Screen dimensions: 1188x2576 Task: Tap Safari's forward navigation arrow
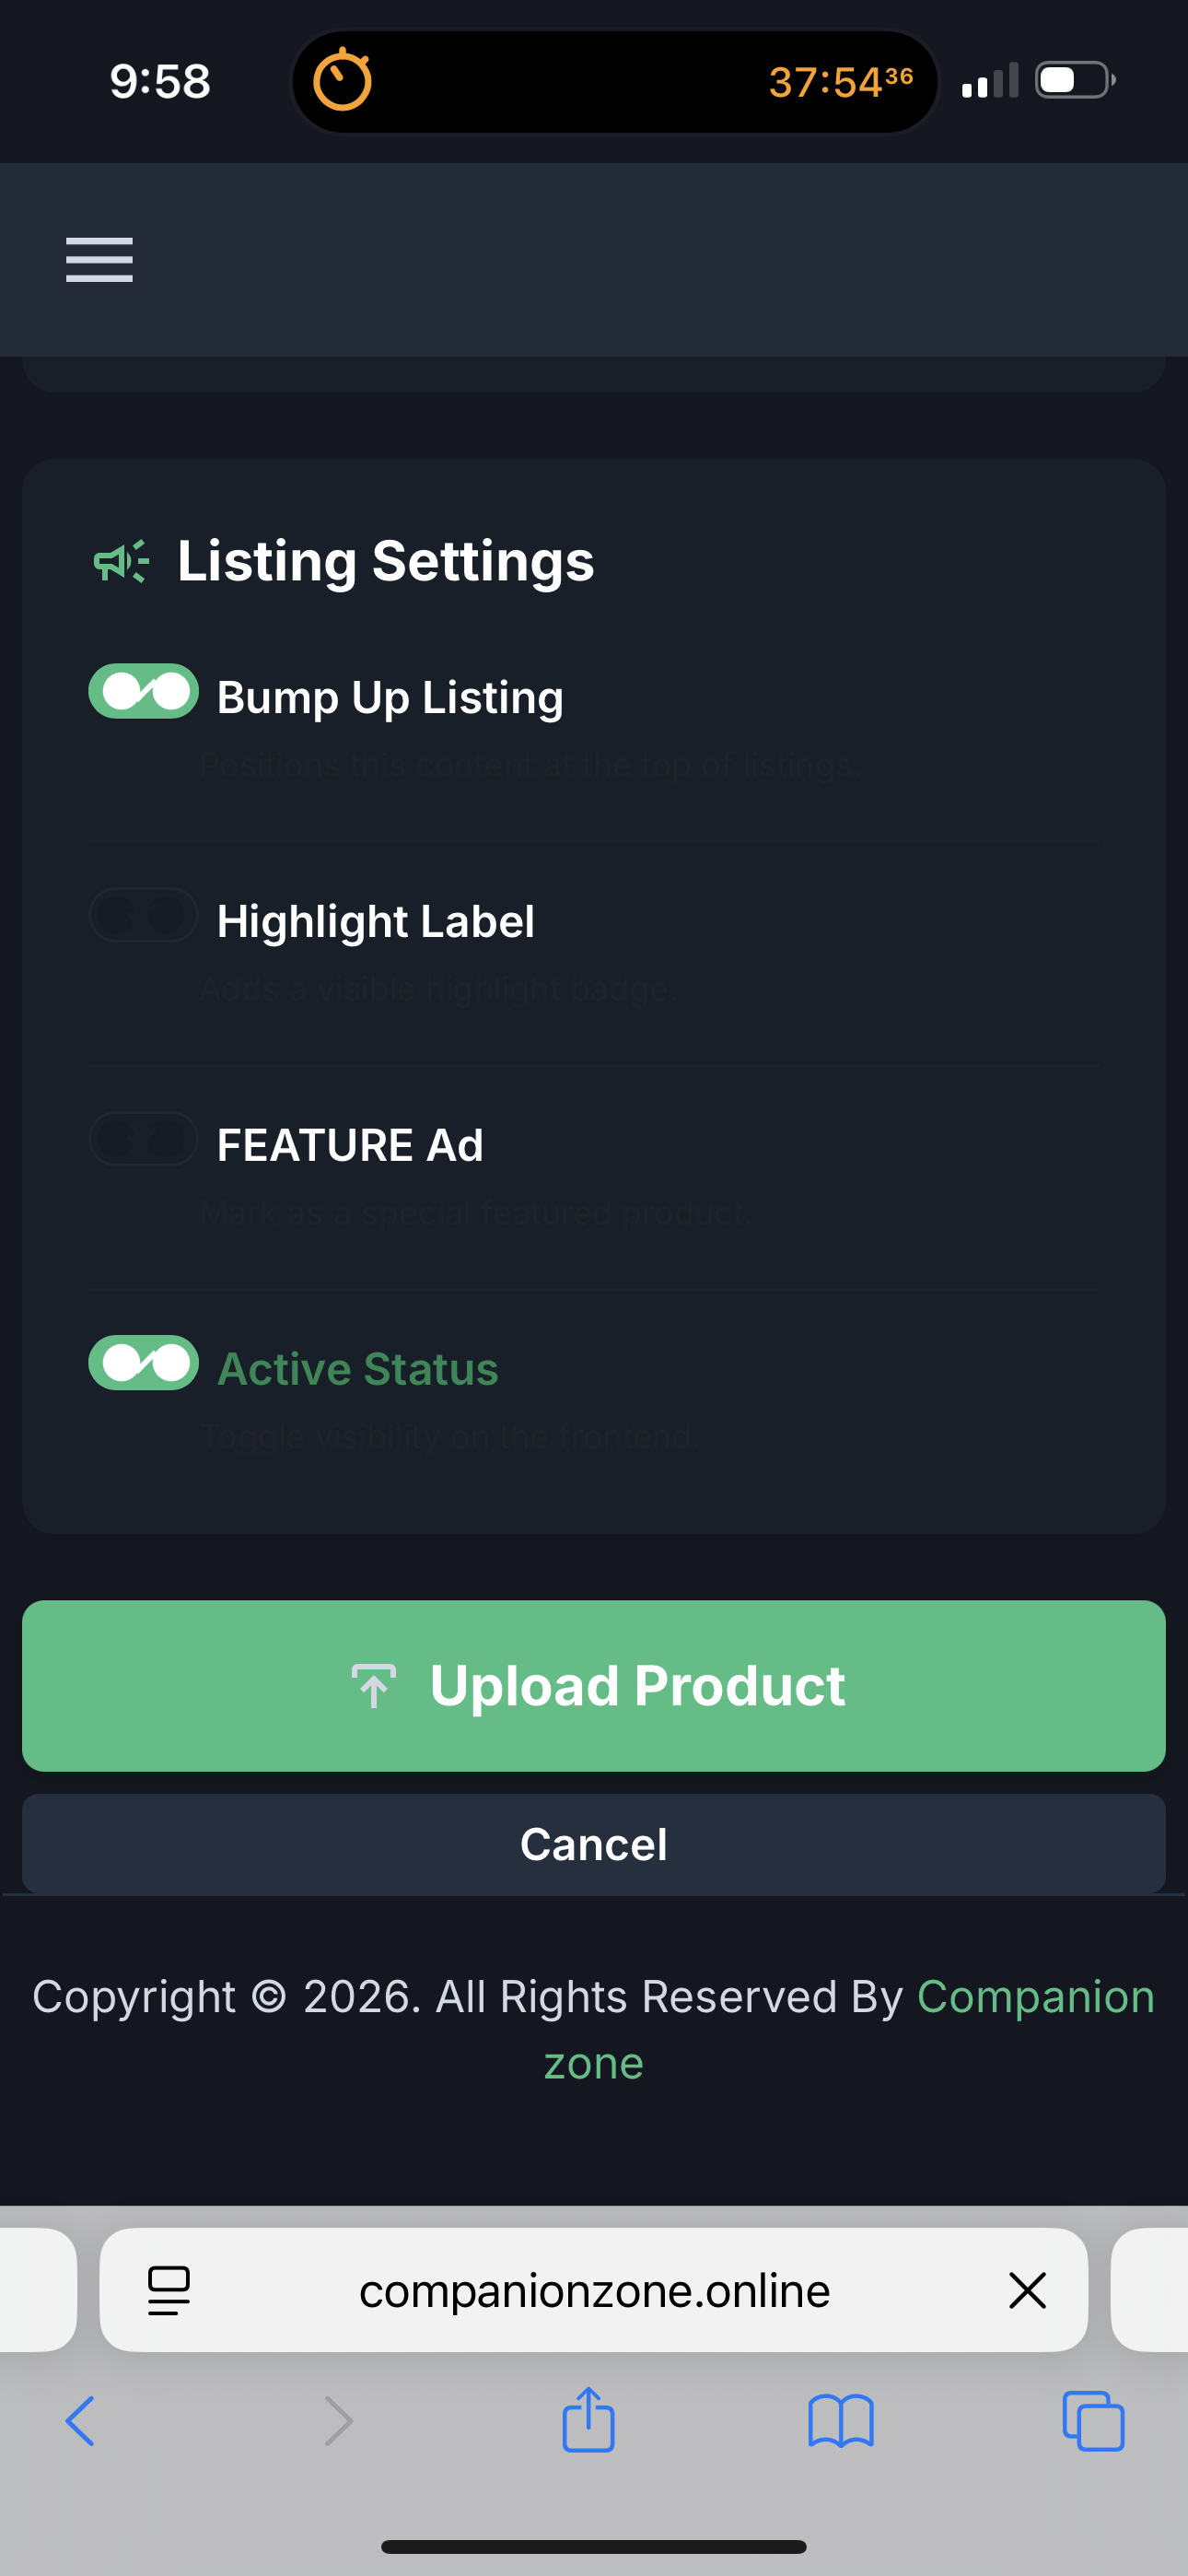(x=337, y=2421)
